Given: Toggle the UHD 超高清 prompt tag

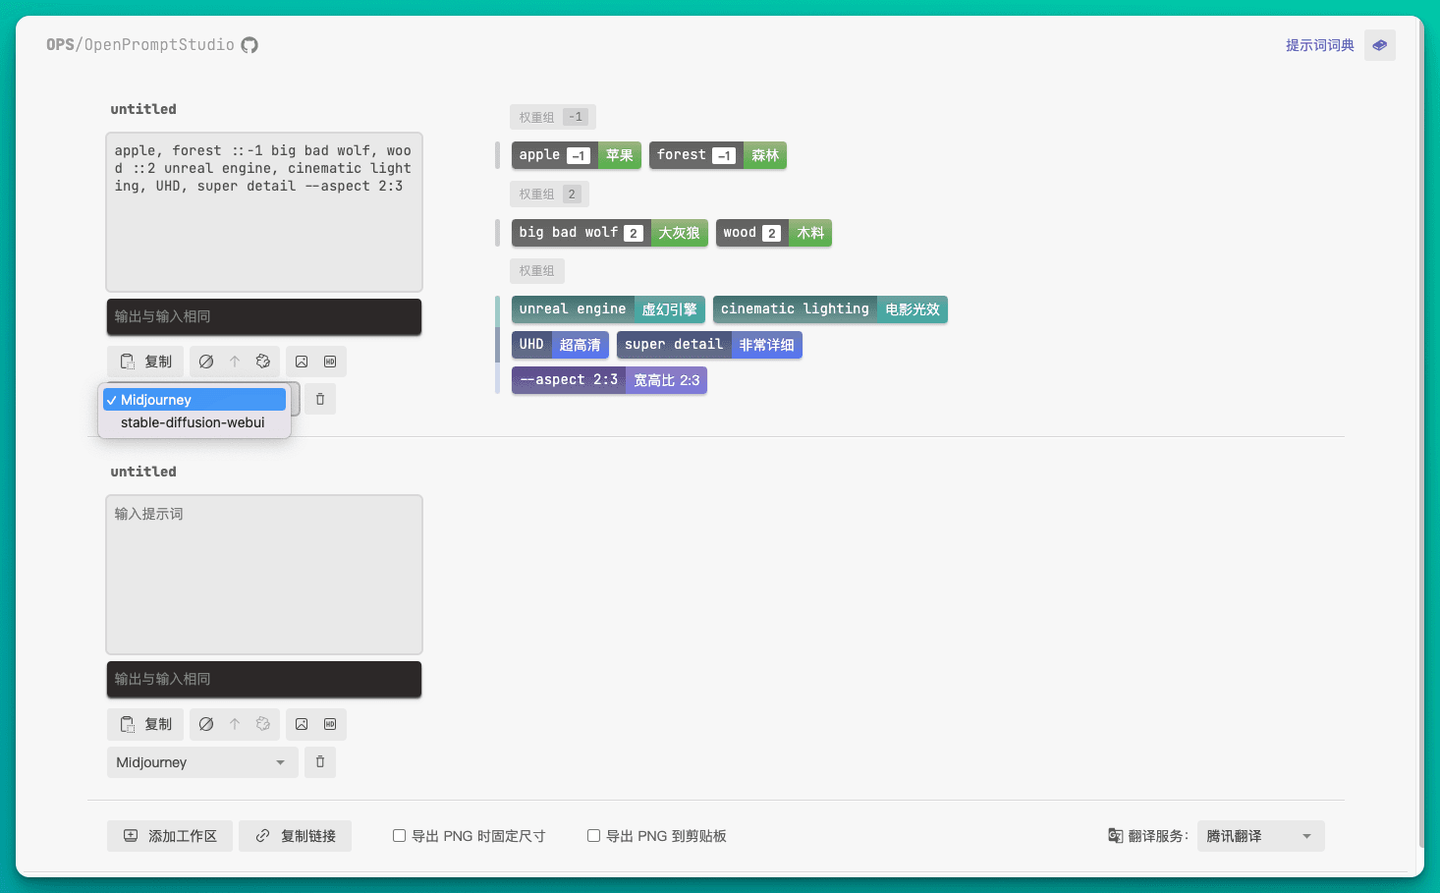Looking at the screenshot, I should click(559, 344).
